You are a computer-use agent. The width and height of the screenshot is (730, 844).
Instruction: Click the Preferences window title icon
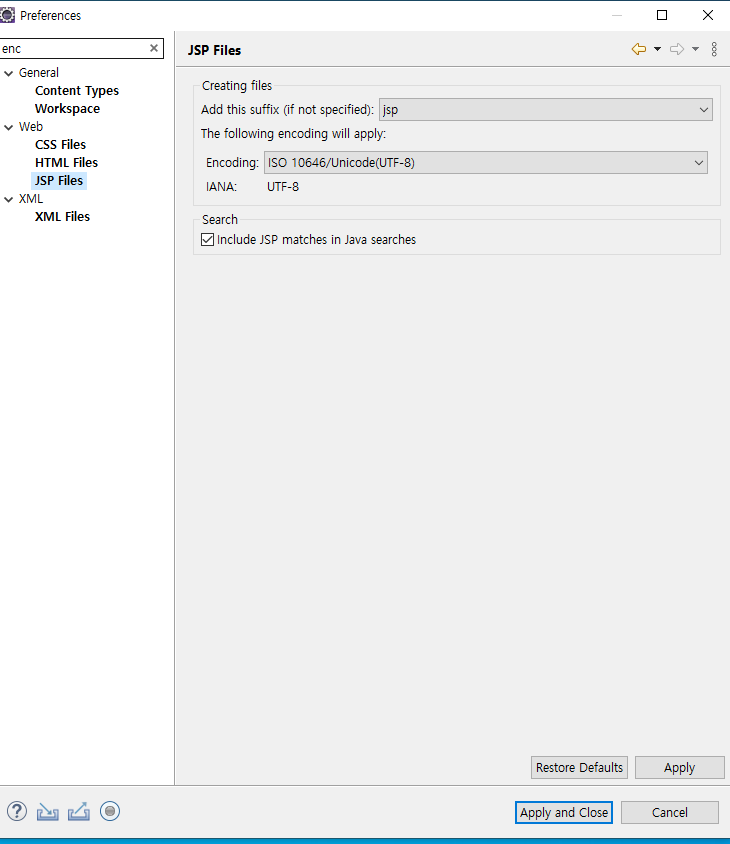7,15
